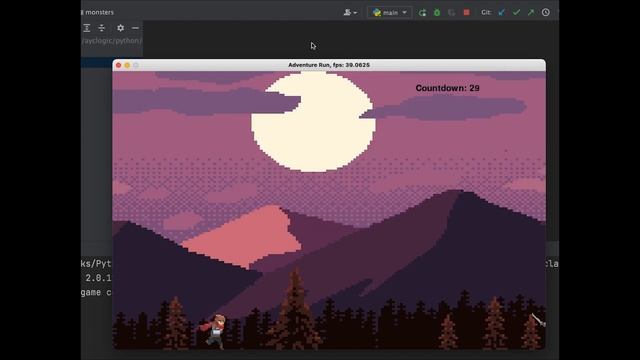Image resolution: width=640 pixels, height=360 pixels.
Task: Click the 'monsters' breadcrumb text
Action: tap(100, 12)
